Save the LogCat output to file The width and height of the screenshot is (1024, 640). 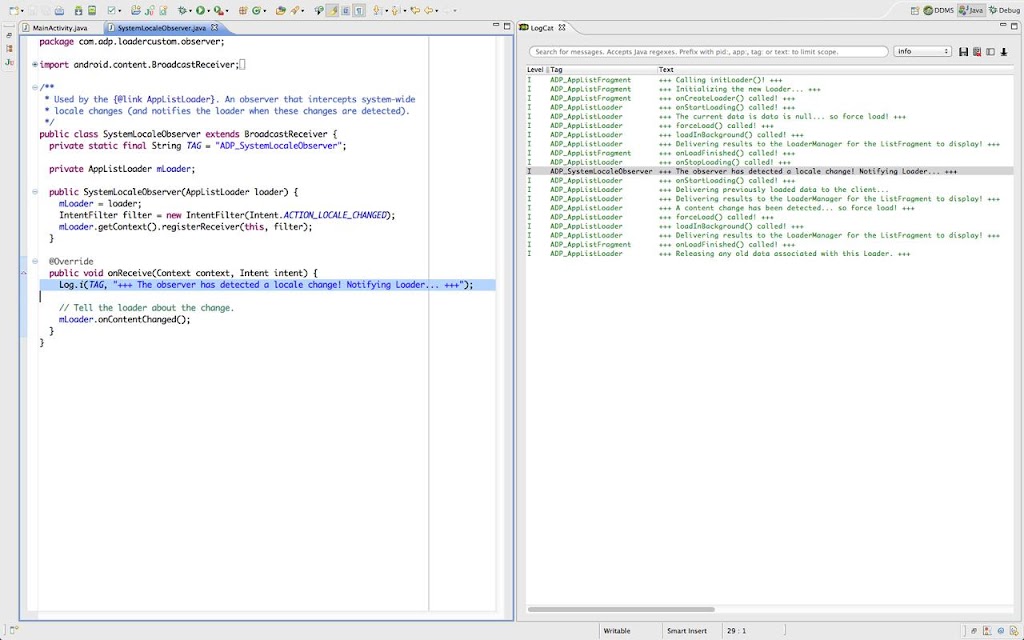[963, 51]
